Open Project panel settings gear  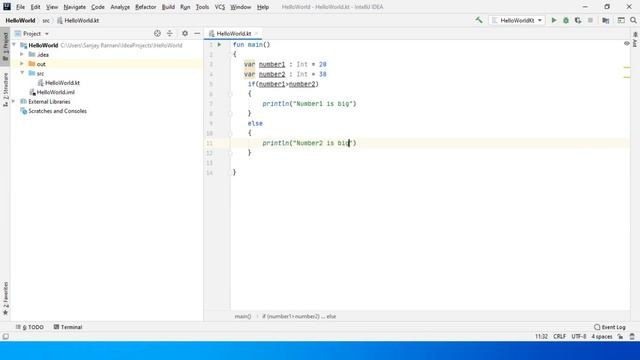pos(185,33)
